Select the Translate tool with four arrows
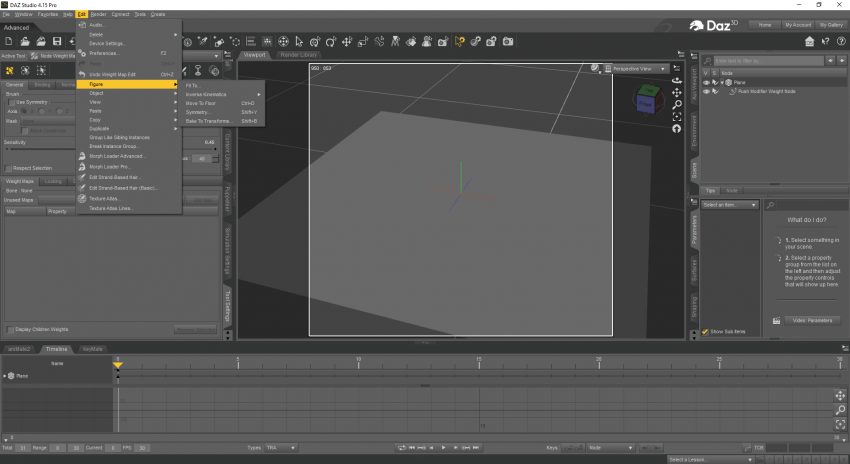 point(347,42)
